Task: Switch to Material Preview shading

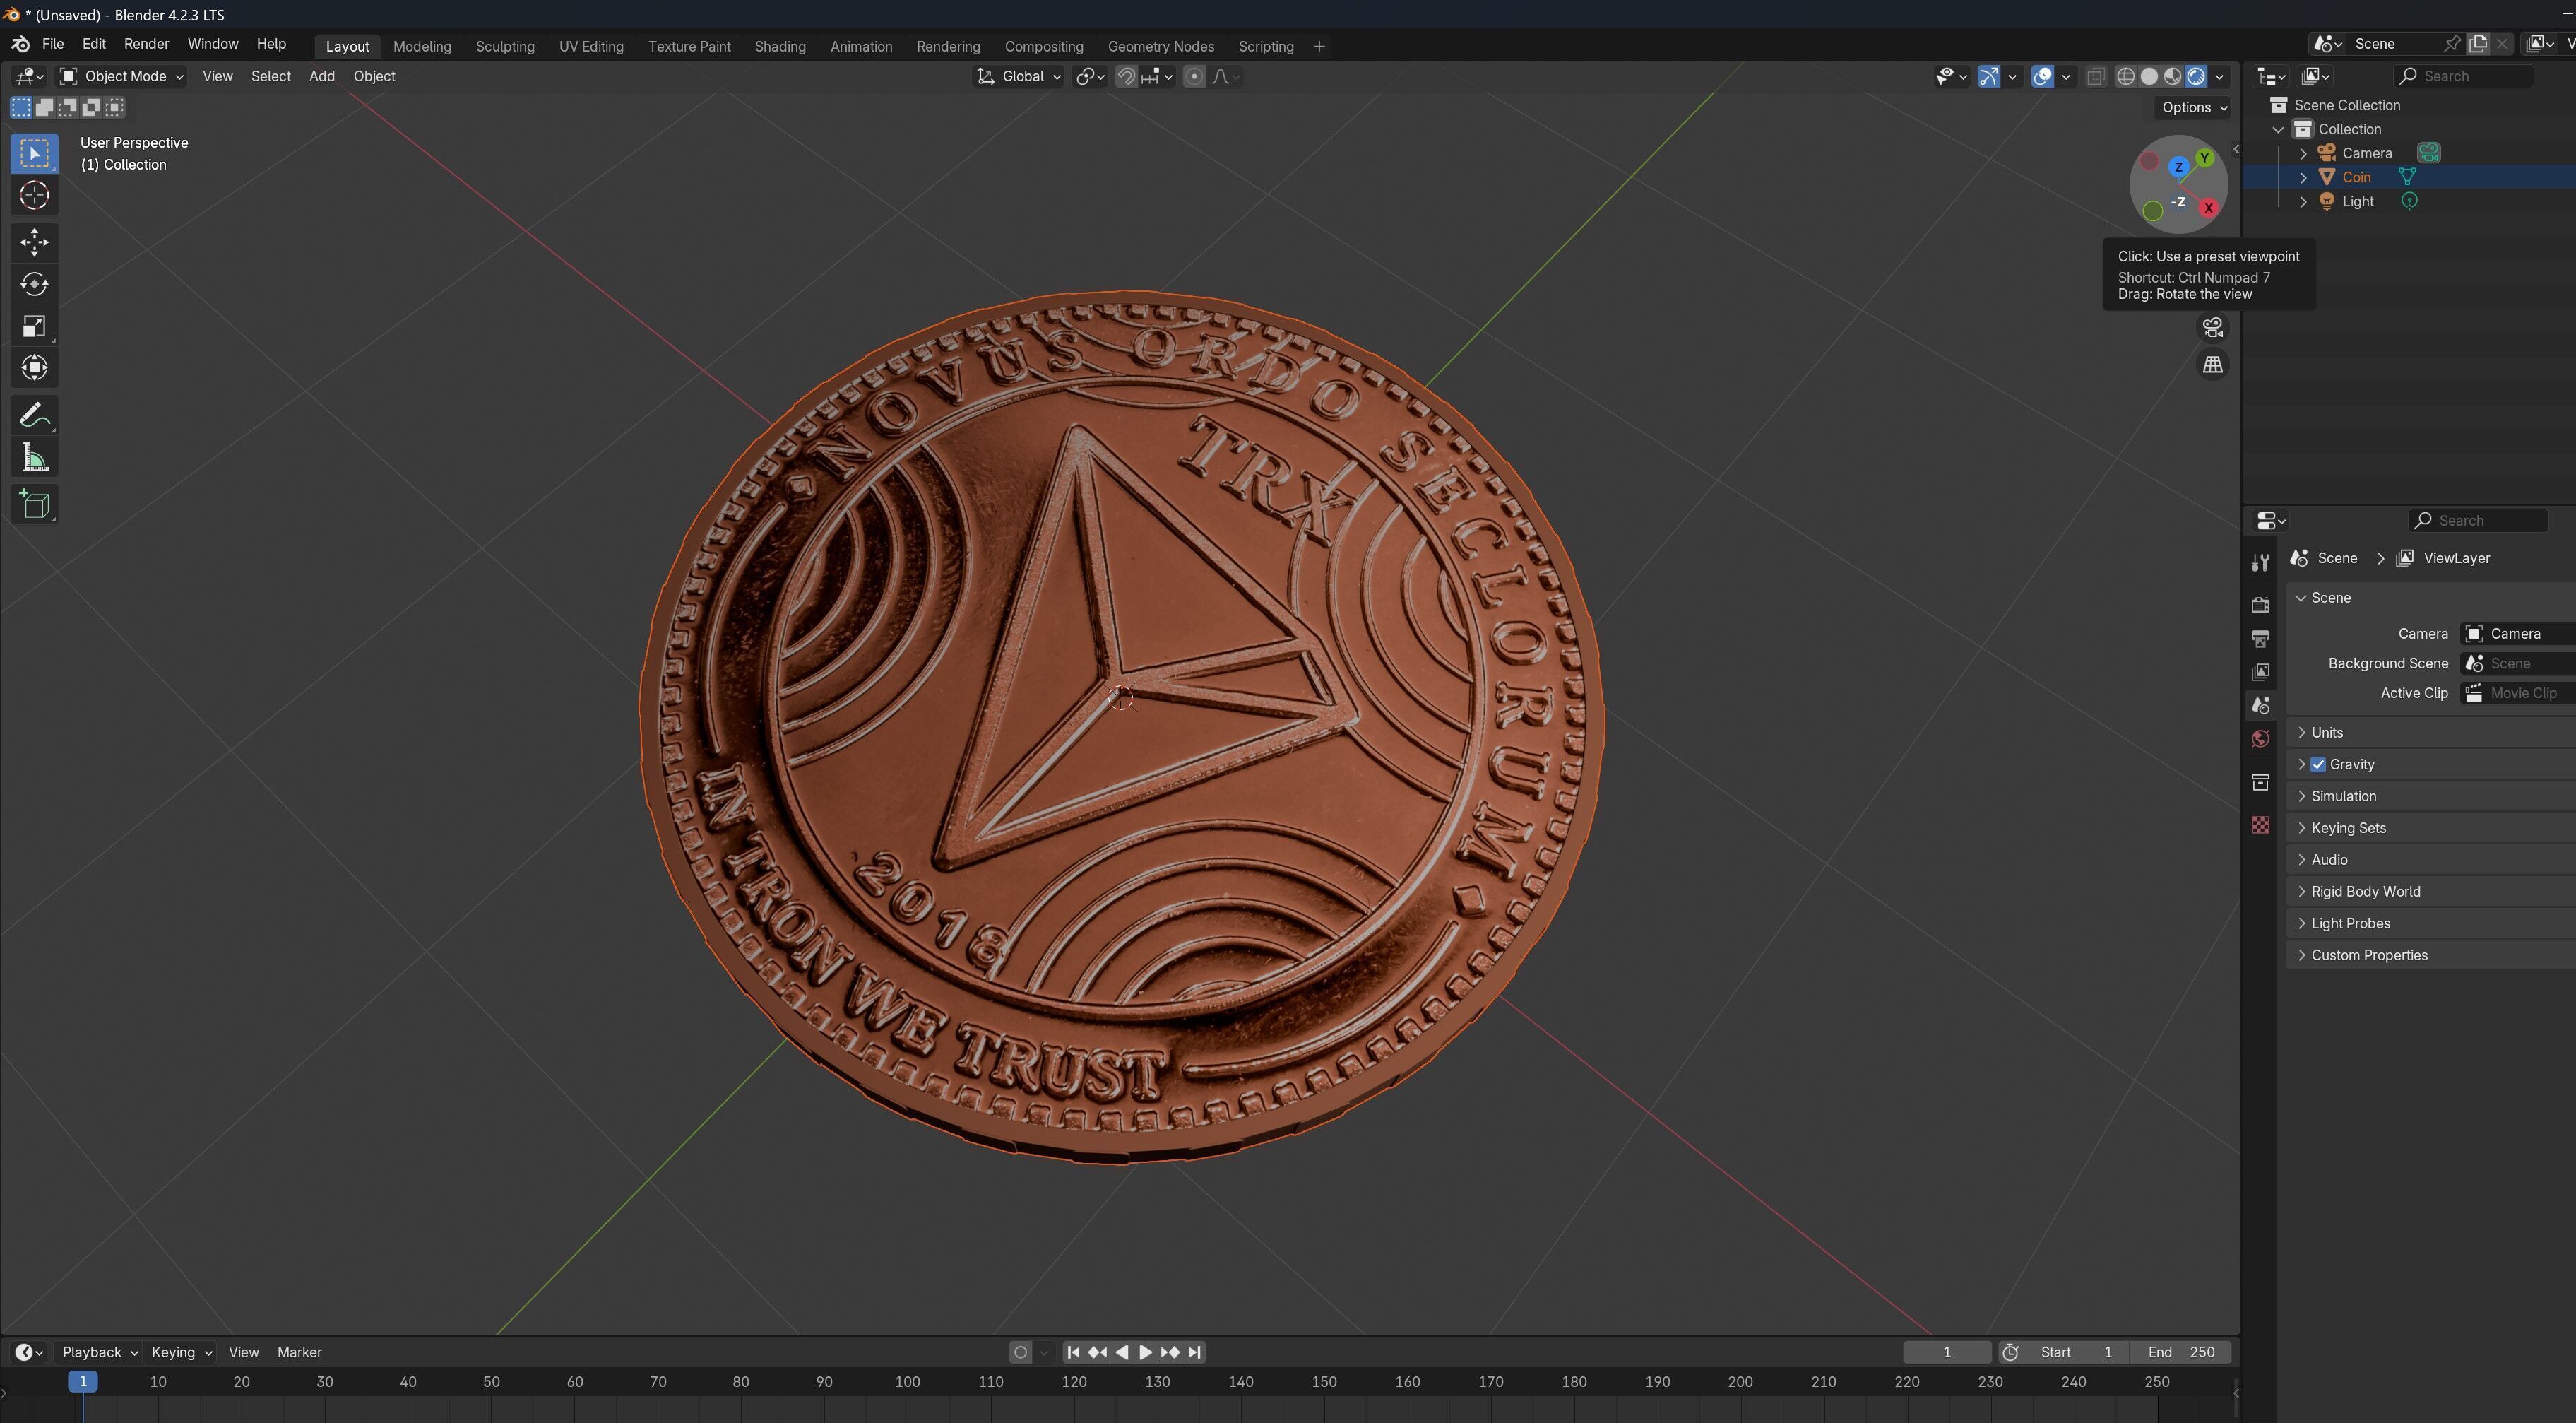Action: (x=2172, y=76)
